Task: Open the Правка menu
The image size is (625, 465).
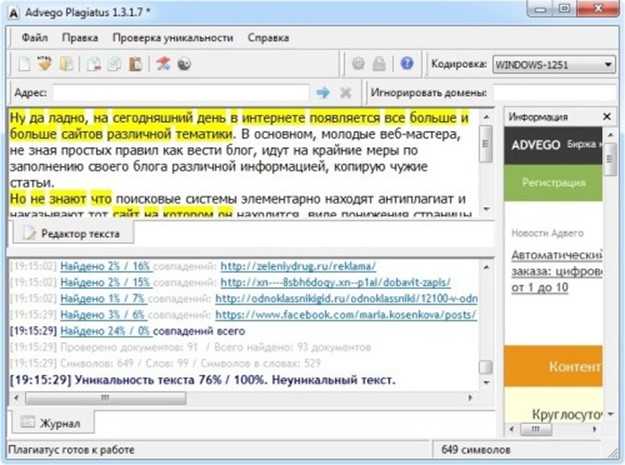Action: 80,38
